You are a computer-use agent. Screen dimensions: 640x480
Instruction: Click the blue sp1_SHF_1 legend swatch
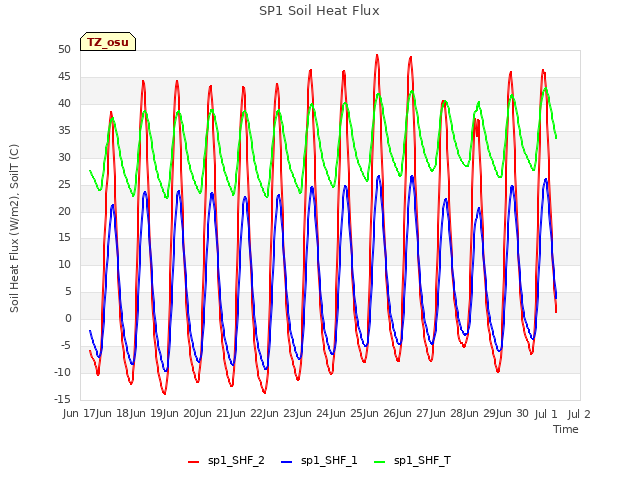(x=287, y=462)
